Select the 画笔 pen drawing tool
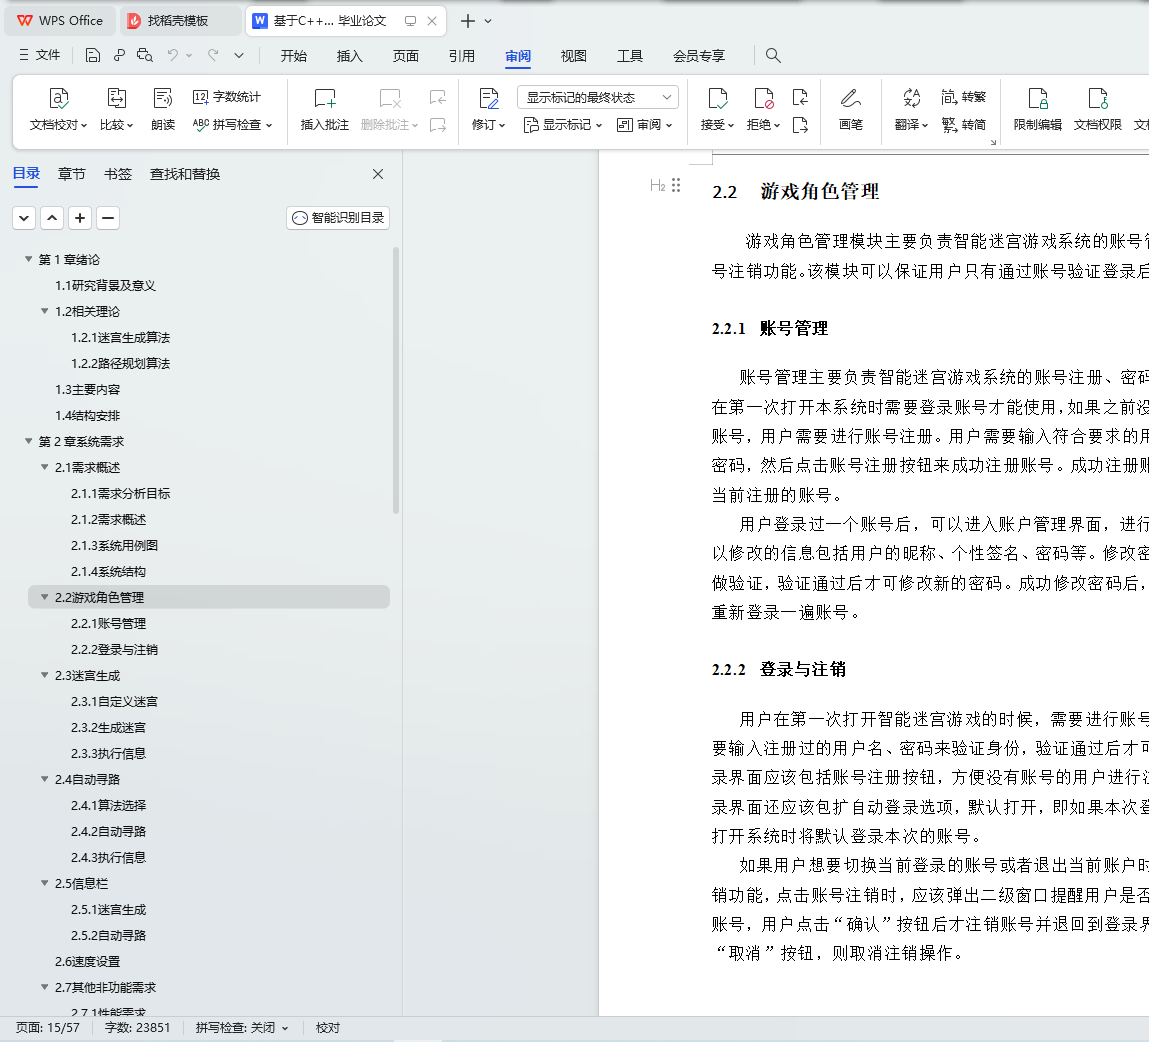 point(850,110)
